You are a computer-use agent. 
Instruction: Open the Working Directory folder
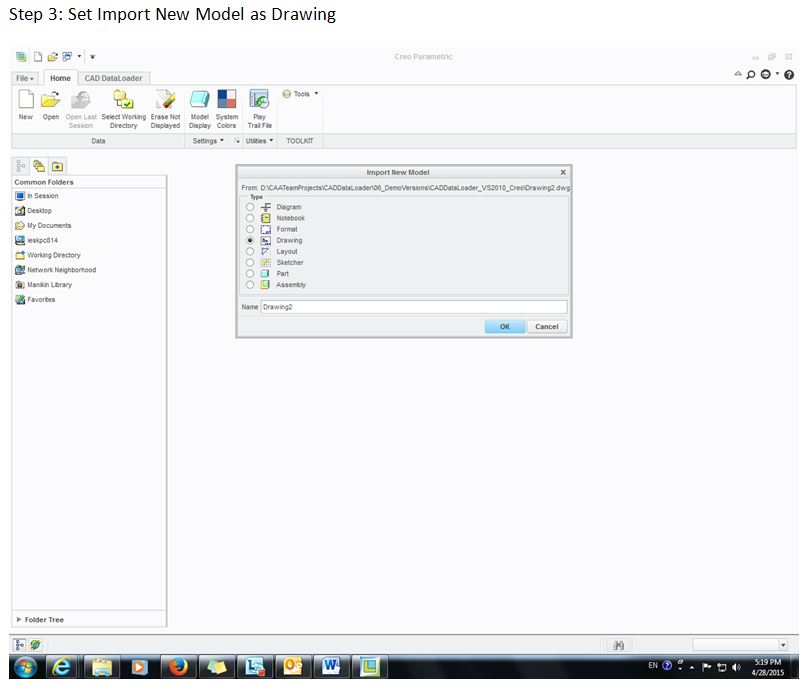point(48,255)
